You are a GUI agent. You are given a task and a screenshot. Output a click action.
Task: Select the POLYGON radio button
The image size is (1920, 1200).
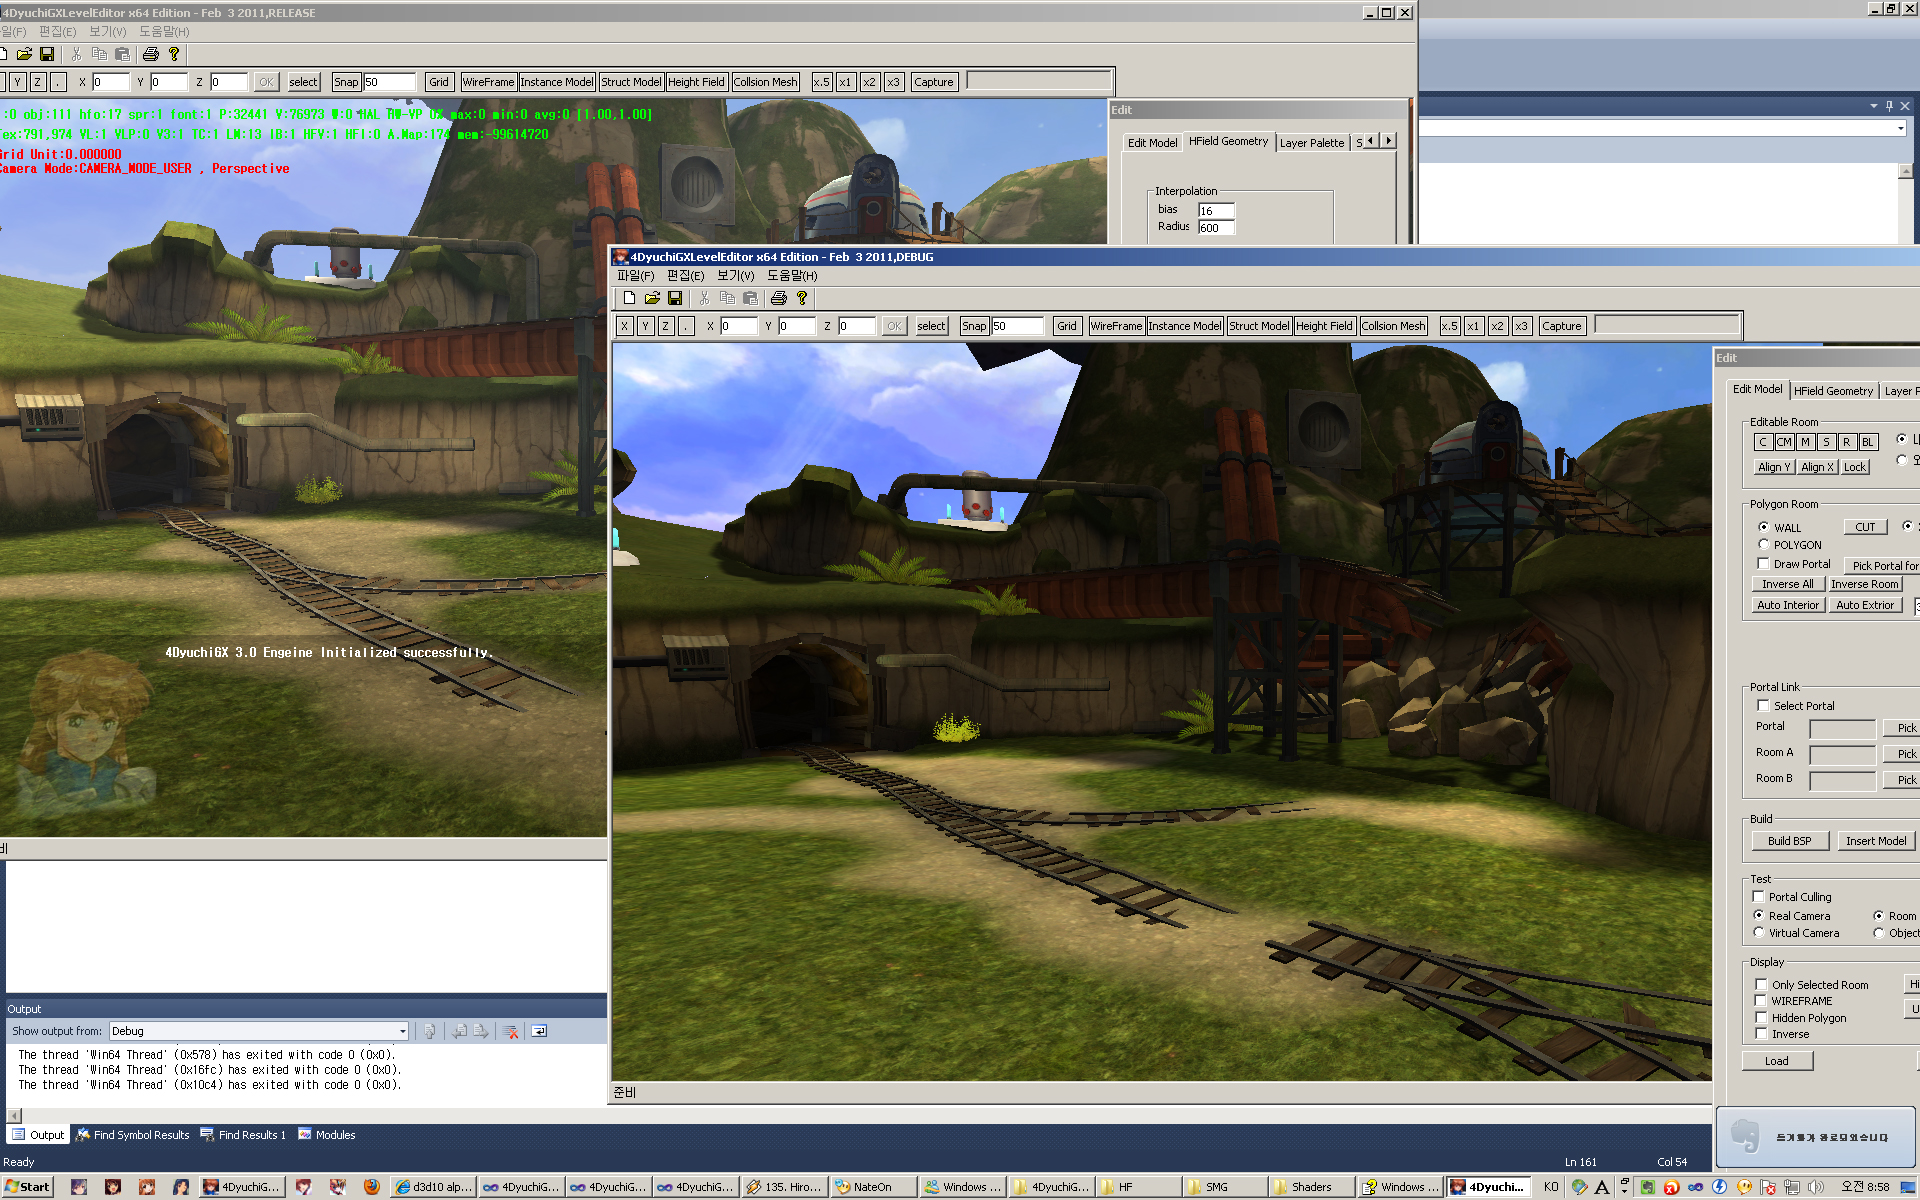[1764, 545]
